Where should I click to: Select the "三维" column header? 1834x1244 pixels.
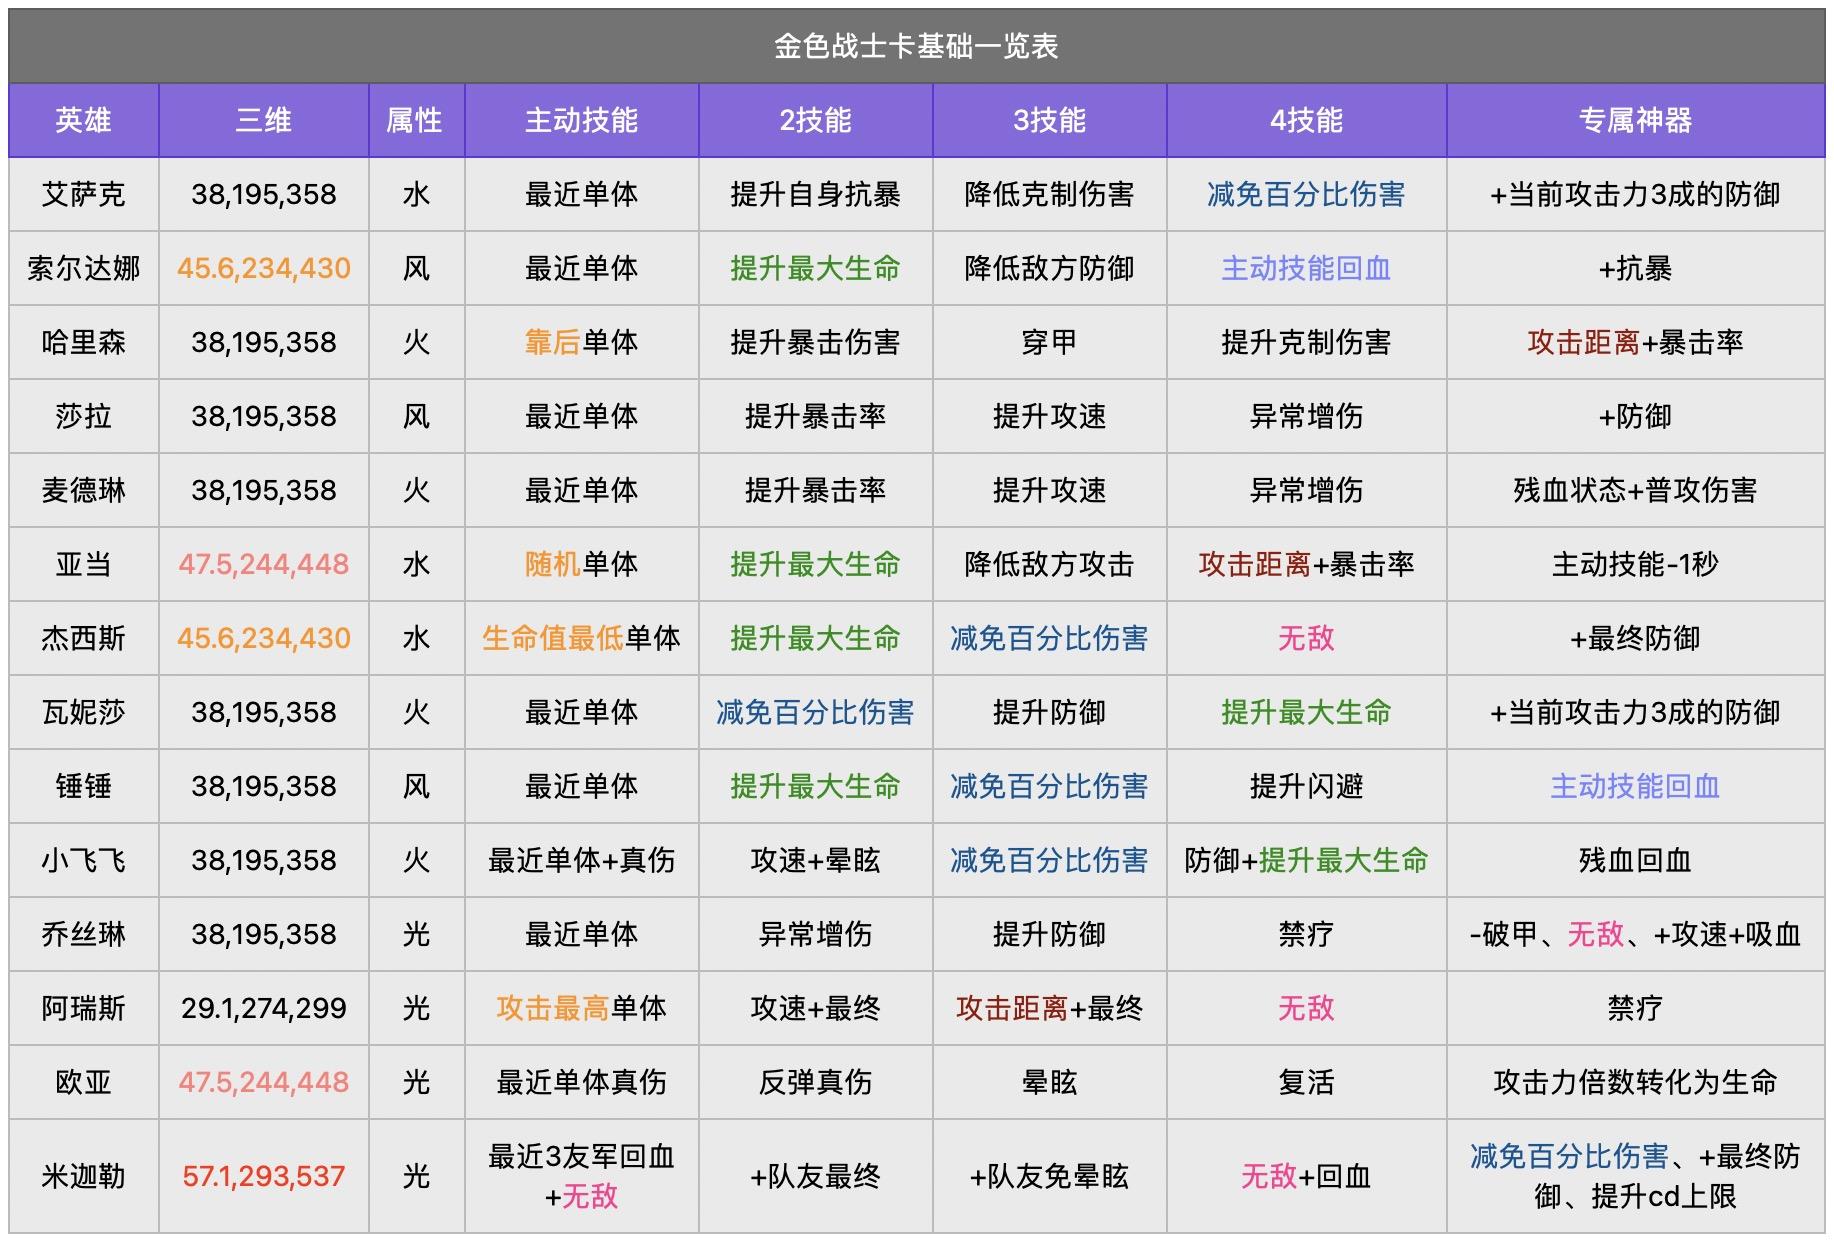[263, 121]
